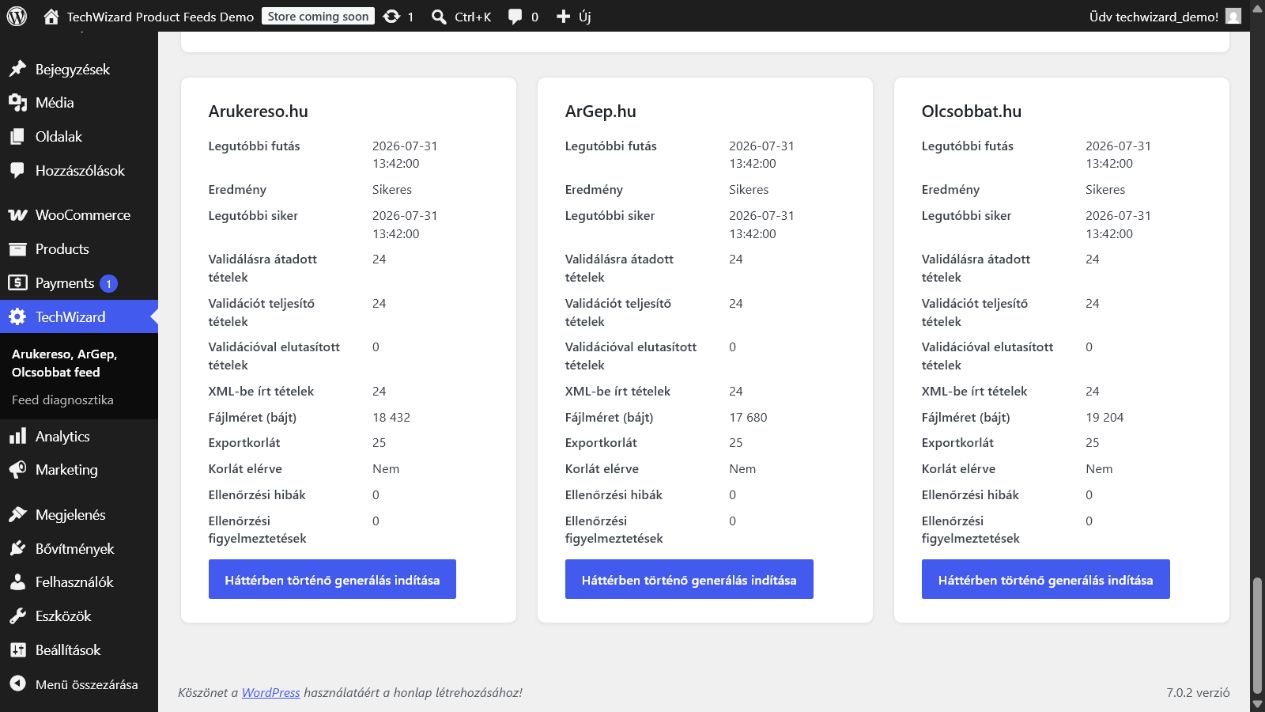Start background generation for Olcsobbat.hu
The image size is (1265, 712).
(x=1045, y=579)
